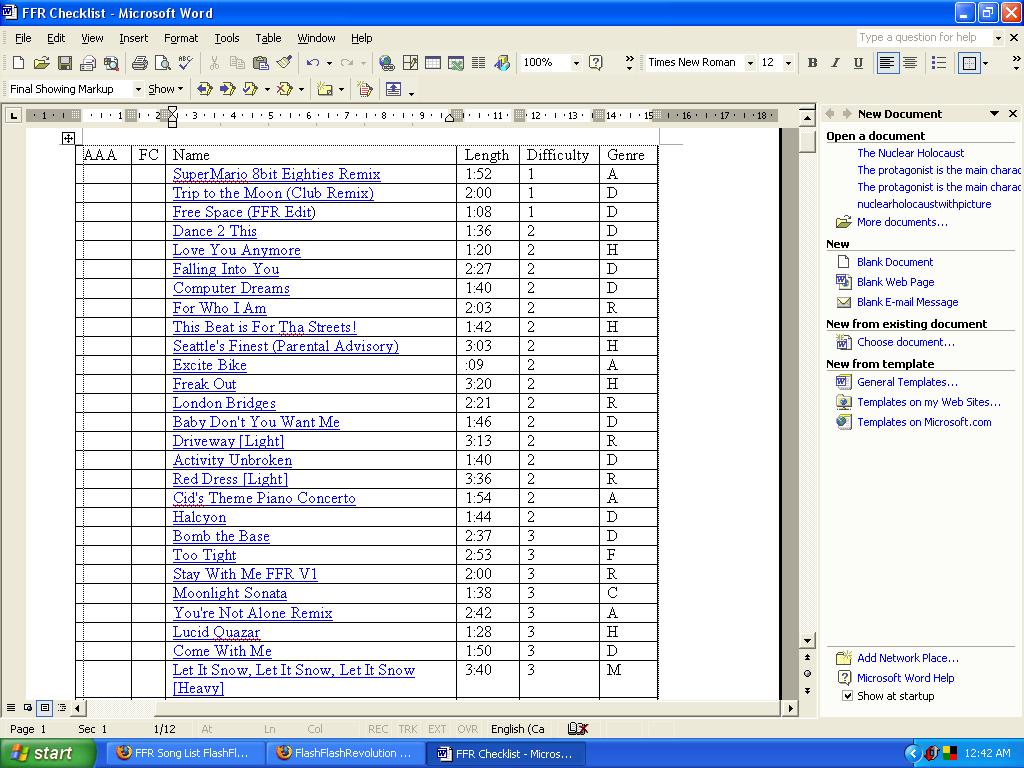
Task: Click the Format Painter brush icon
Action: point(284,63)
